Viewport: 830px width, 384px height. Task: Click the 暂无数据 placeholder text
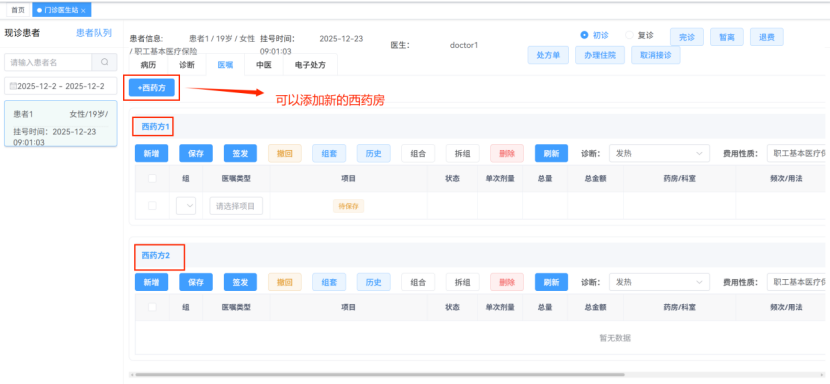(x=615, y=338)
